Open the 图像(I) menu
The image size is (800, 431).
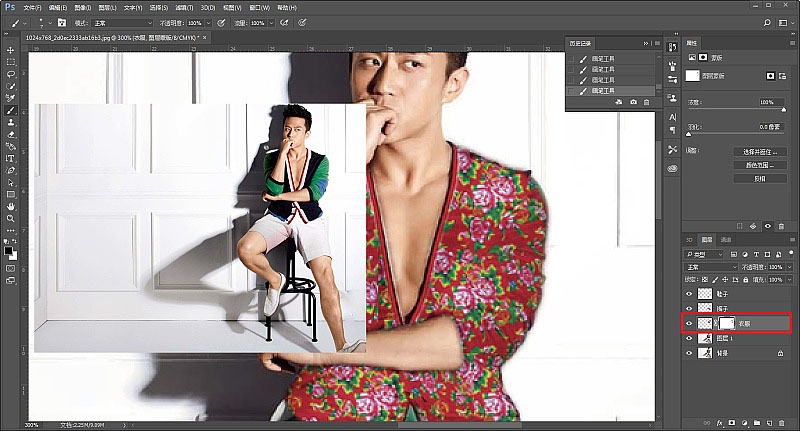(83, 8)
